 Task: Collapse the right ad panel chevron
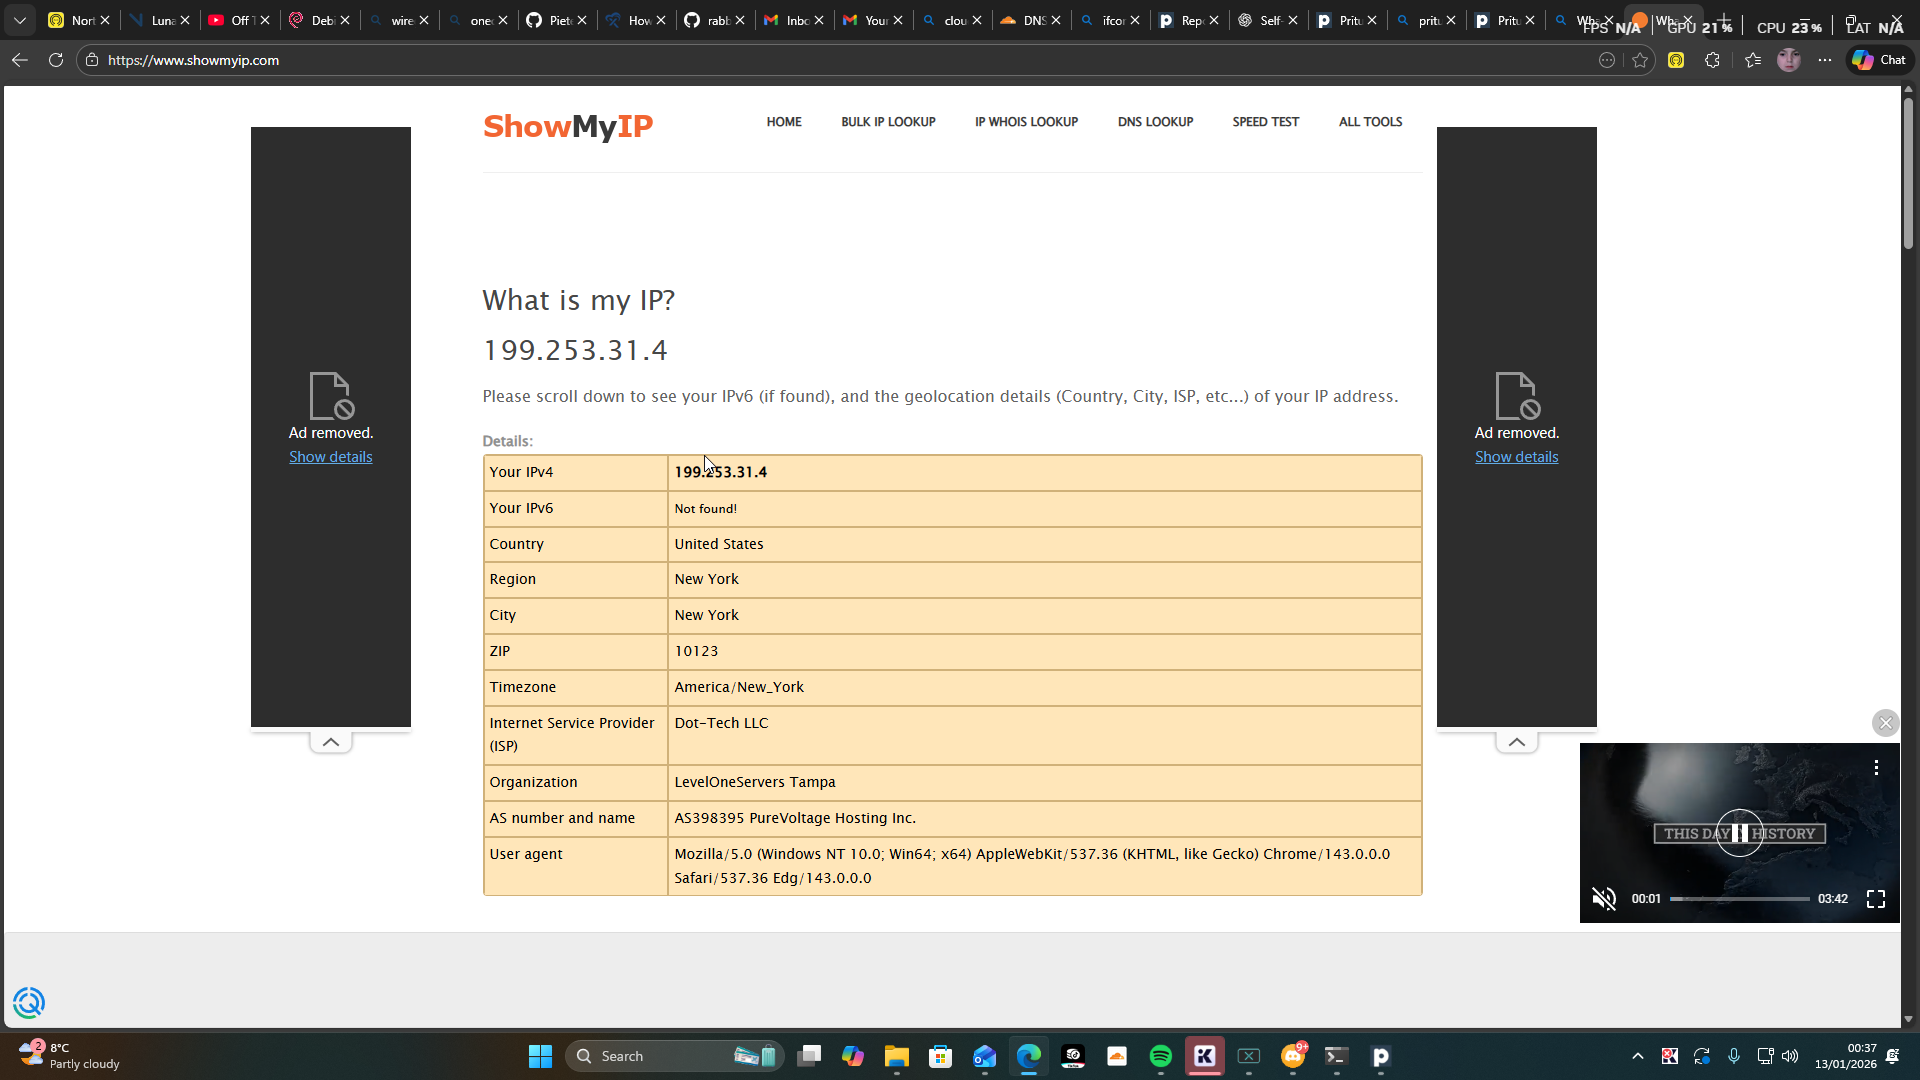tap(1516, 742)
